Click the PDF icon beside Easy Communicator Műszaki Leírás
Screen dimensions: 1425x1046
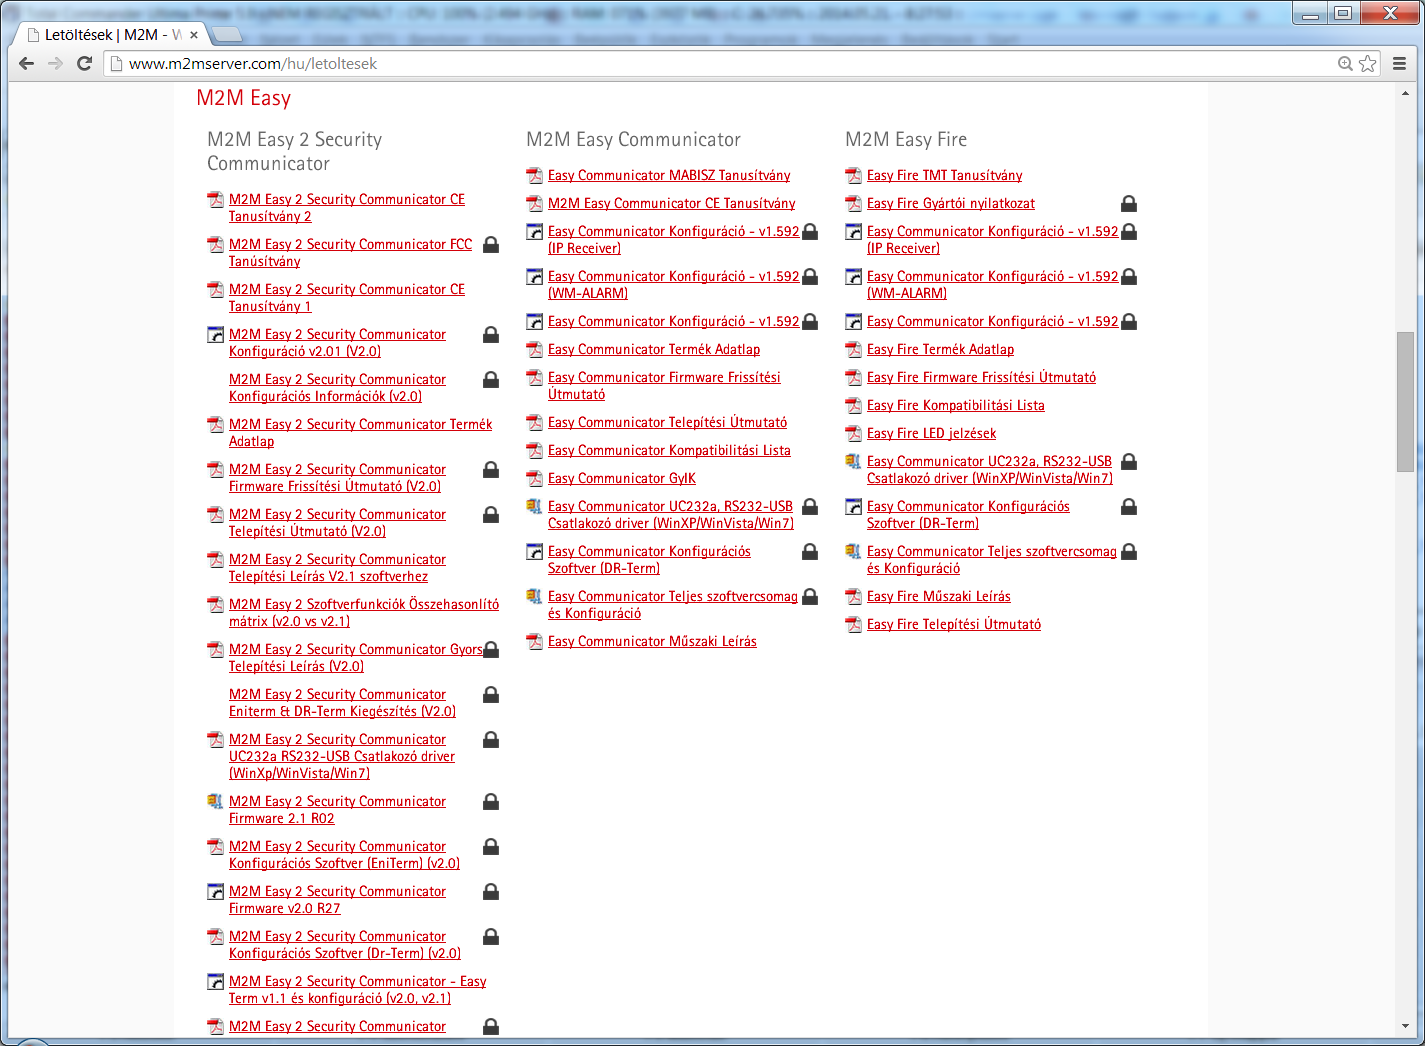(x=535, y=642)
